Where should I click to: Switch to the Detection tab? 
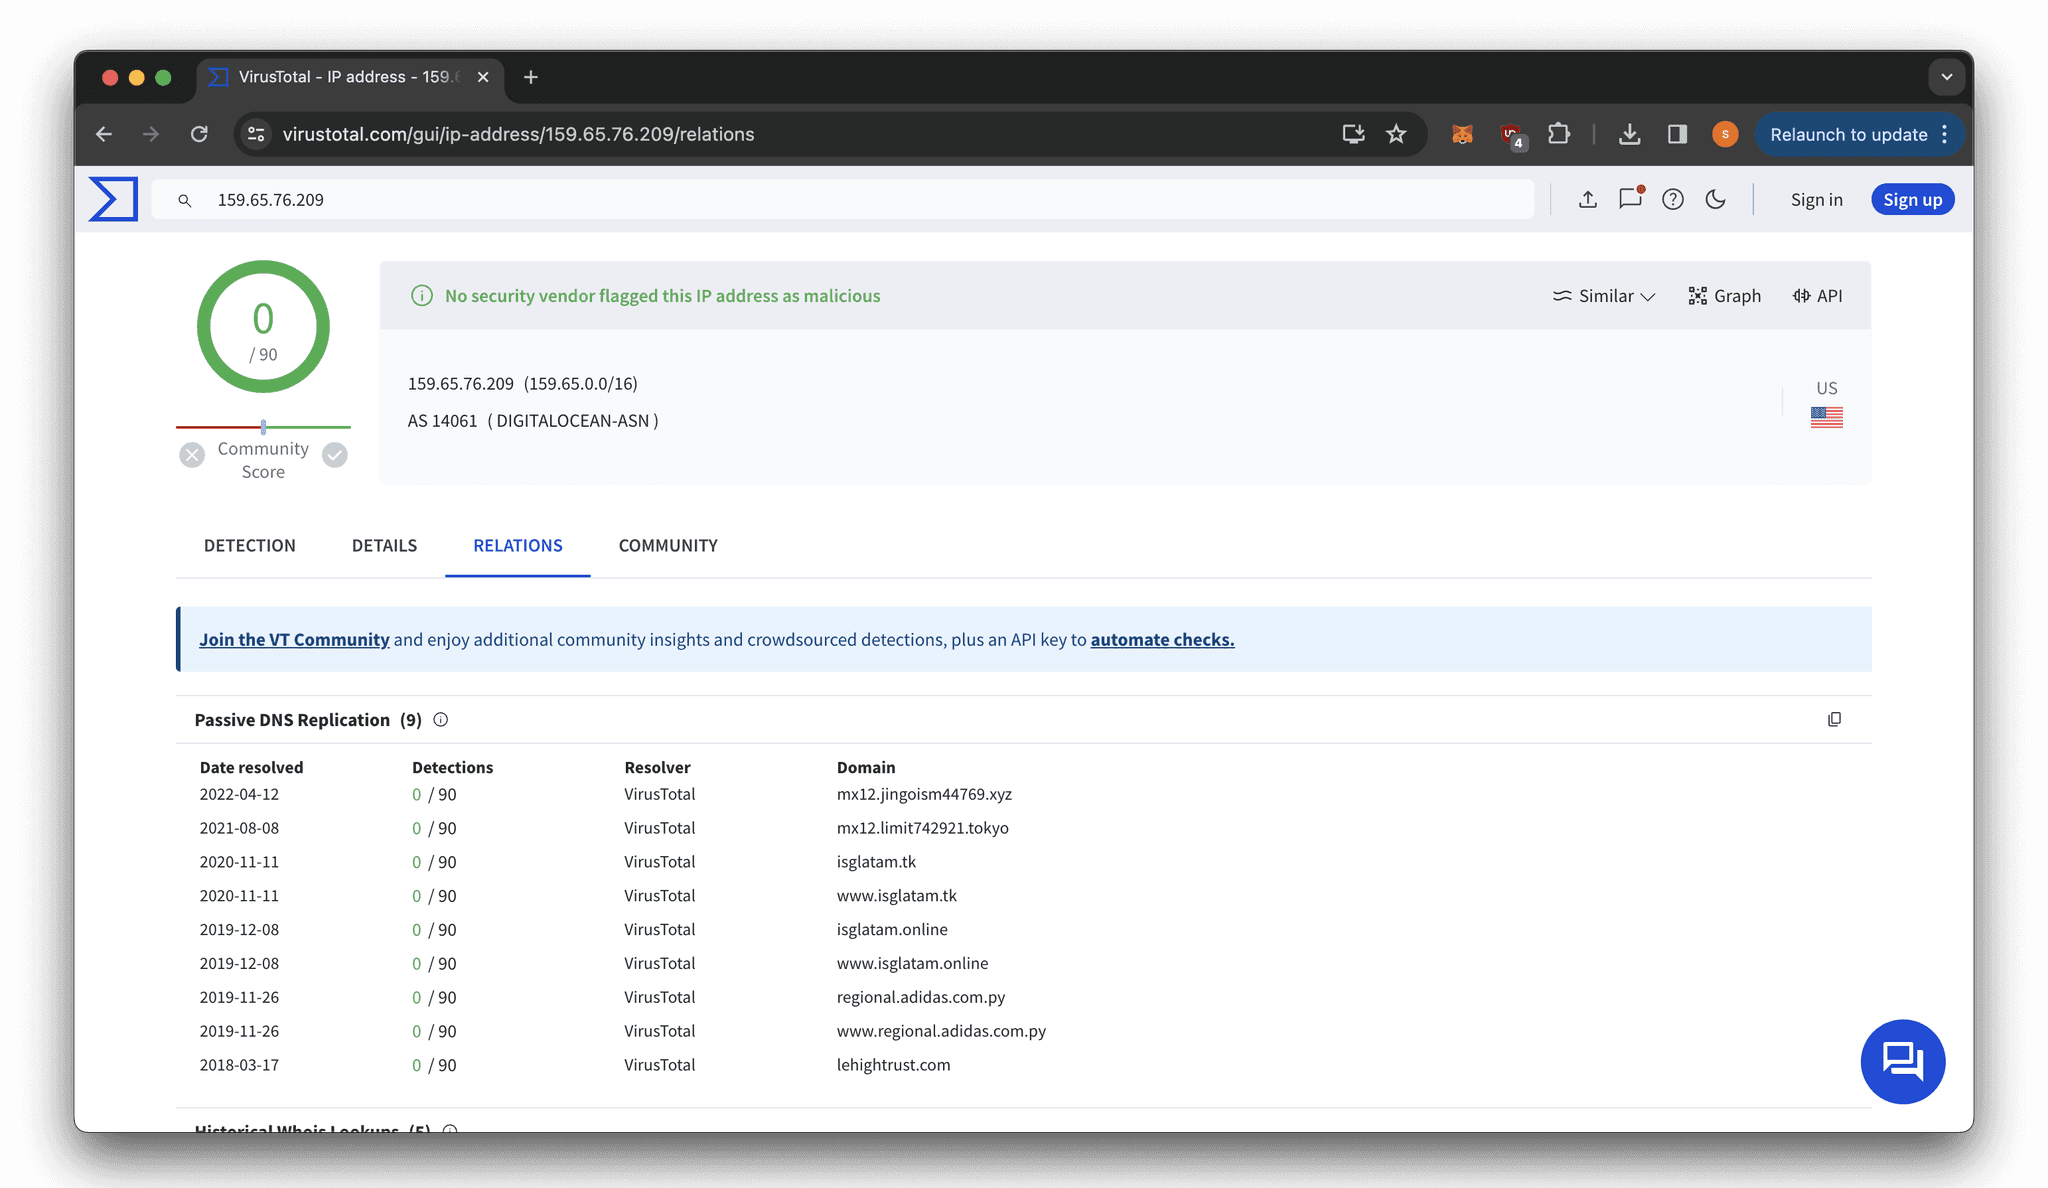point(249,545)
